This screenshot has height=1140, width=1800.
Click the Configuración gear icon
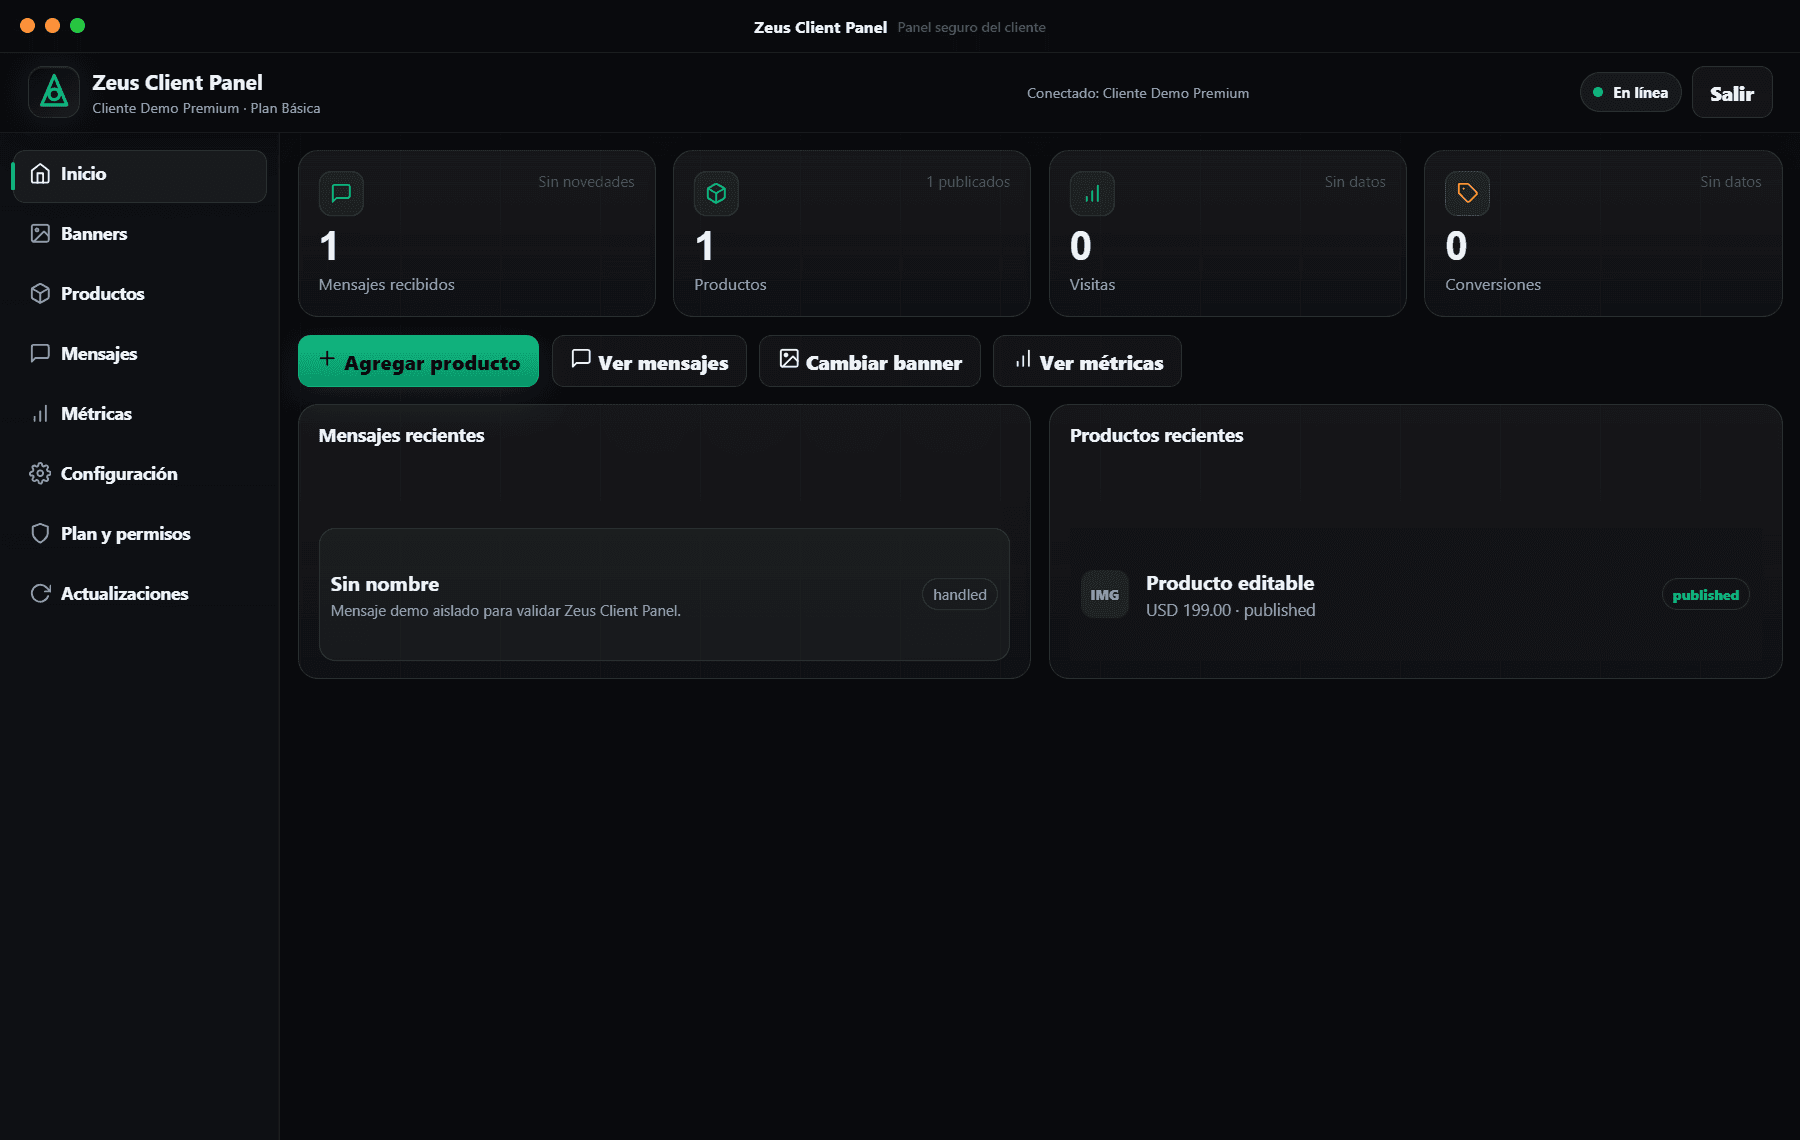pos(40,474)
